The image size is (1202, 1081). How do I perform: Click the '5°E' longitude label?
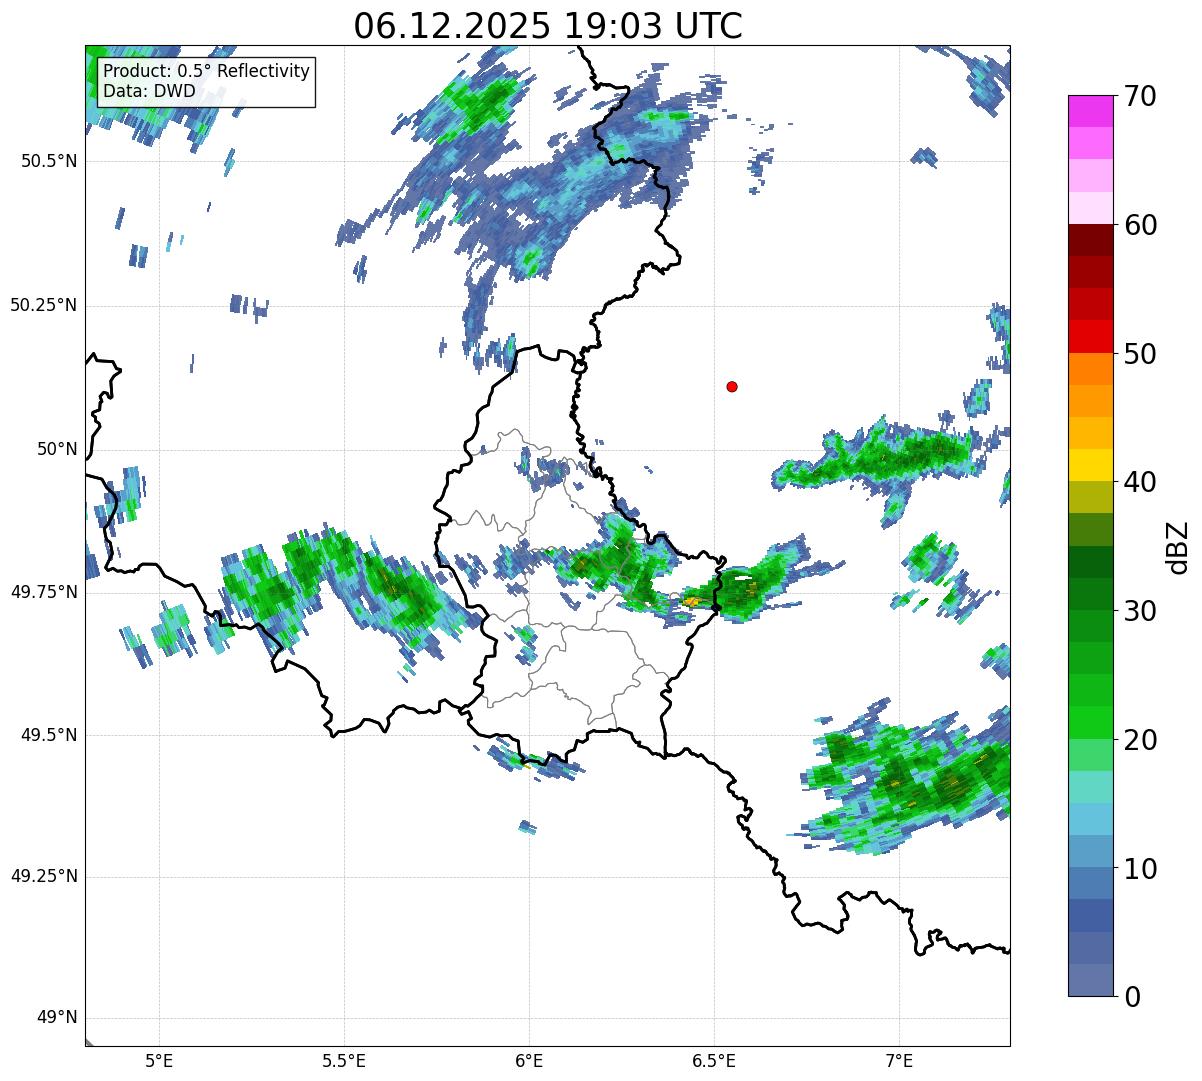tap(159, 1062)
